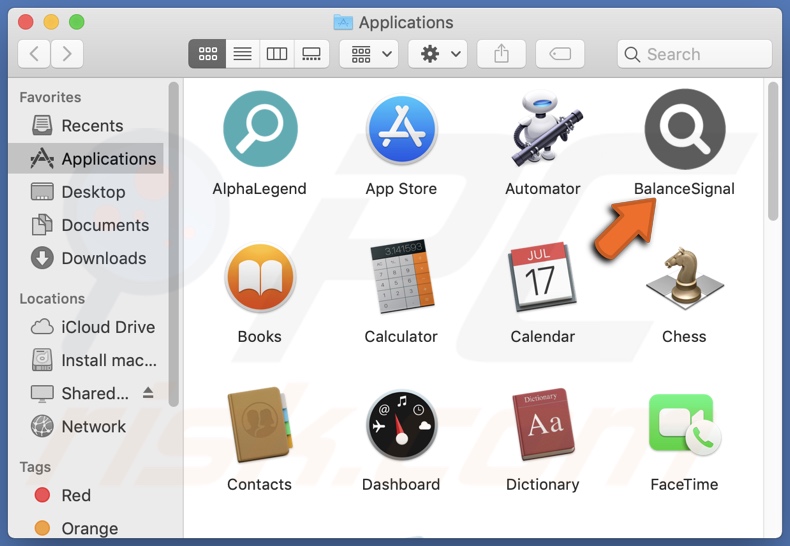This screenshot has height=546, width=790.
Task: Launch the Calculator app icon
Action: (402, 277)
